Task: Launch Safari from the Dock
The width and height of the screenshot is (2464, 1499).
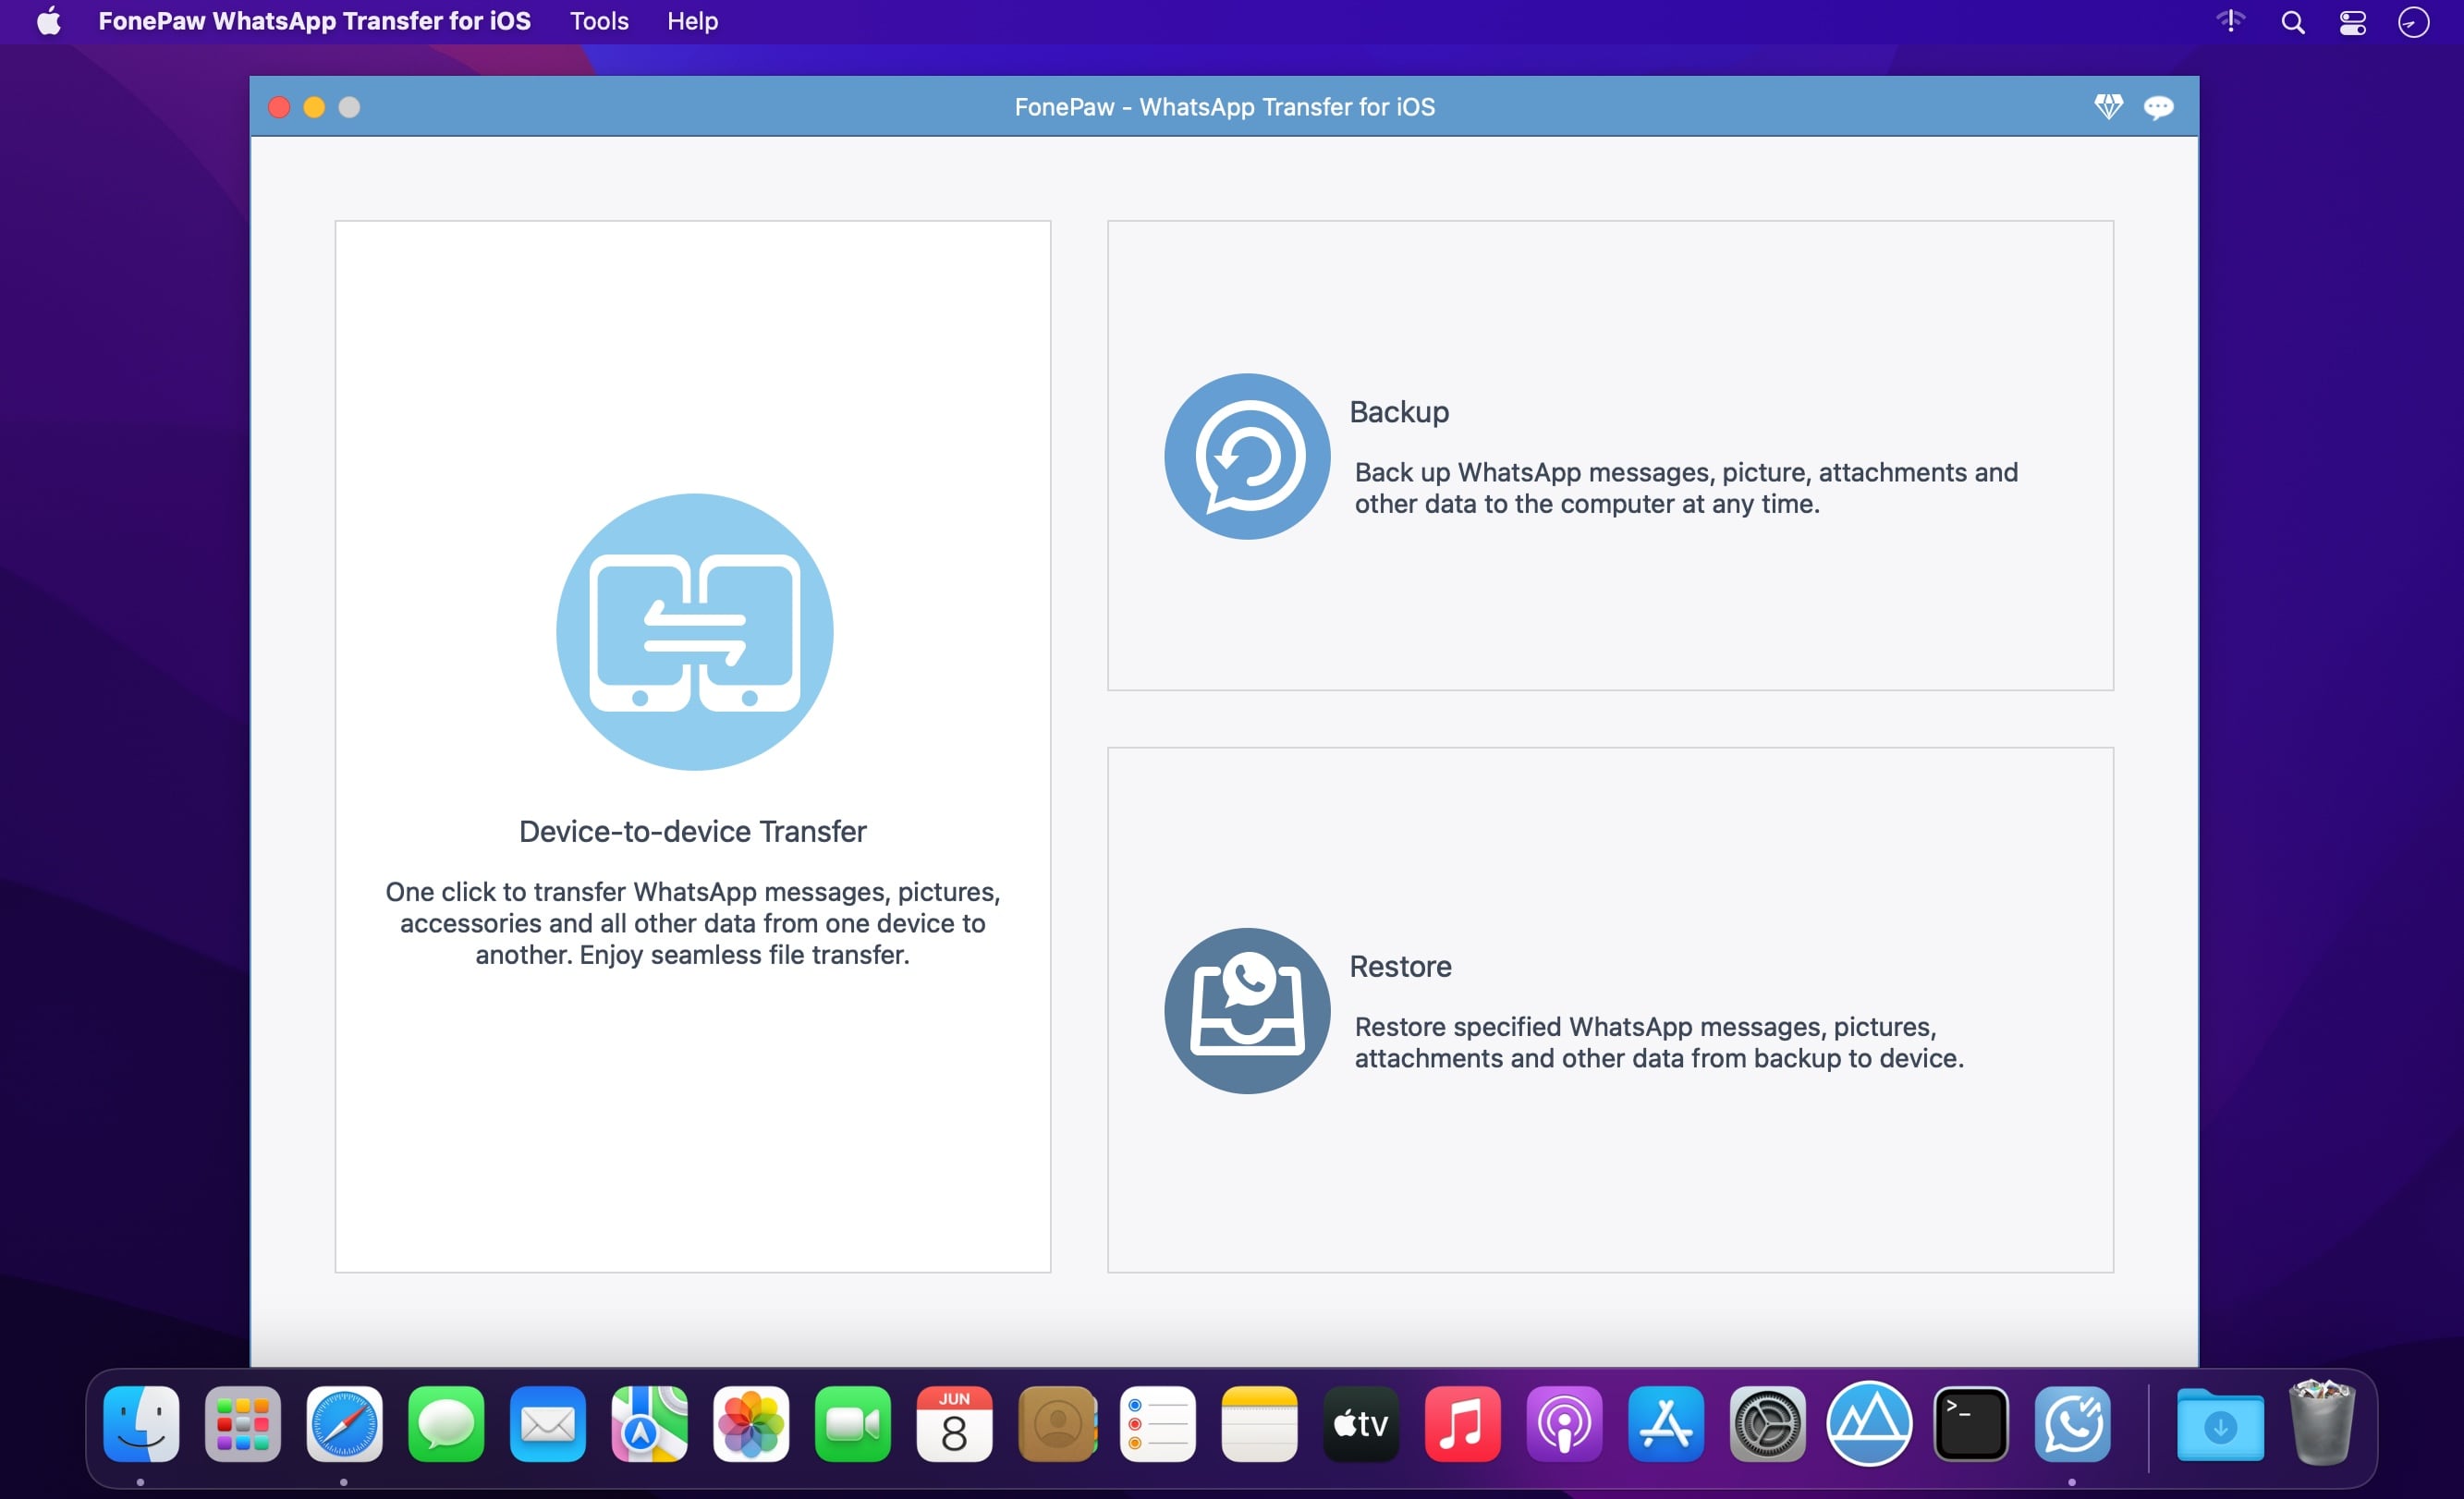Action: tap(344, 1424)
